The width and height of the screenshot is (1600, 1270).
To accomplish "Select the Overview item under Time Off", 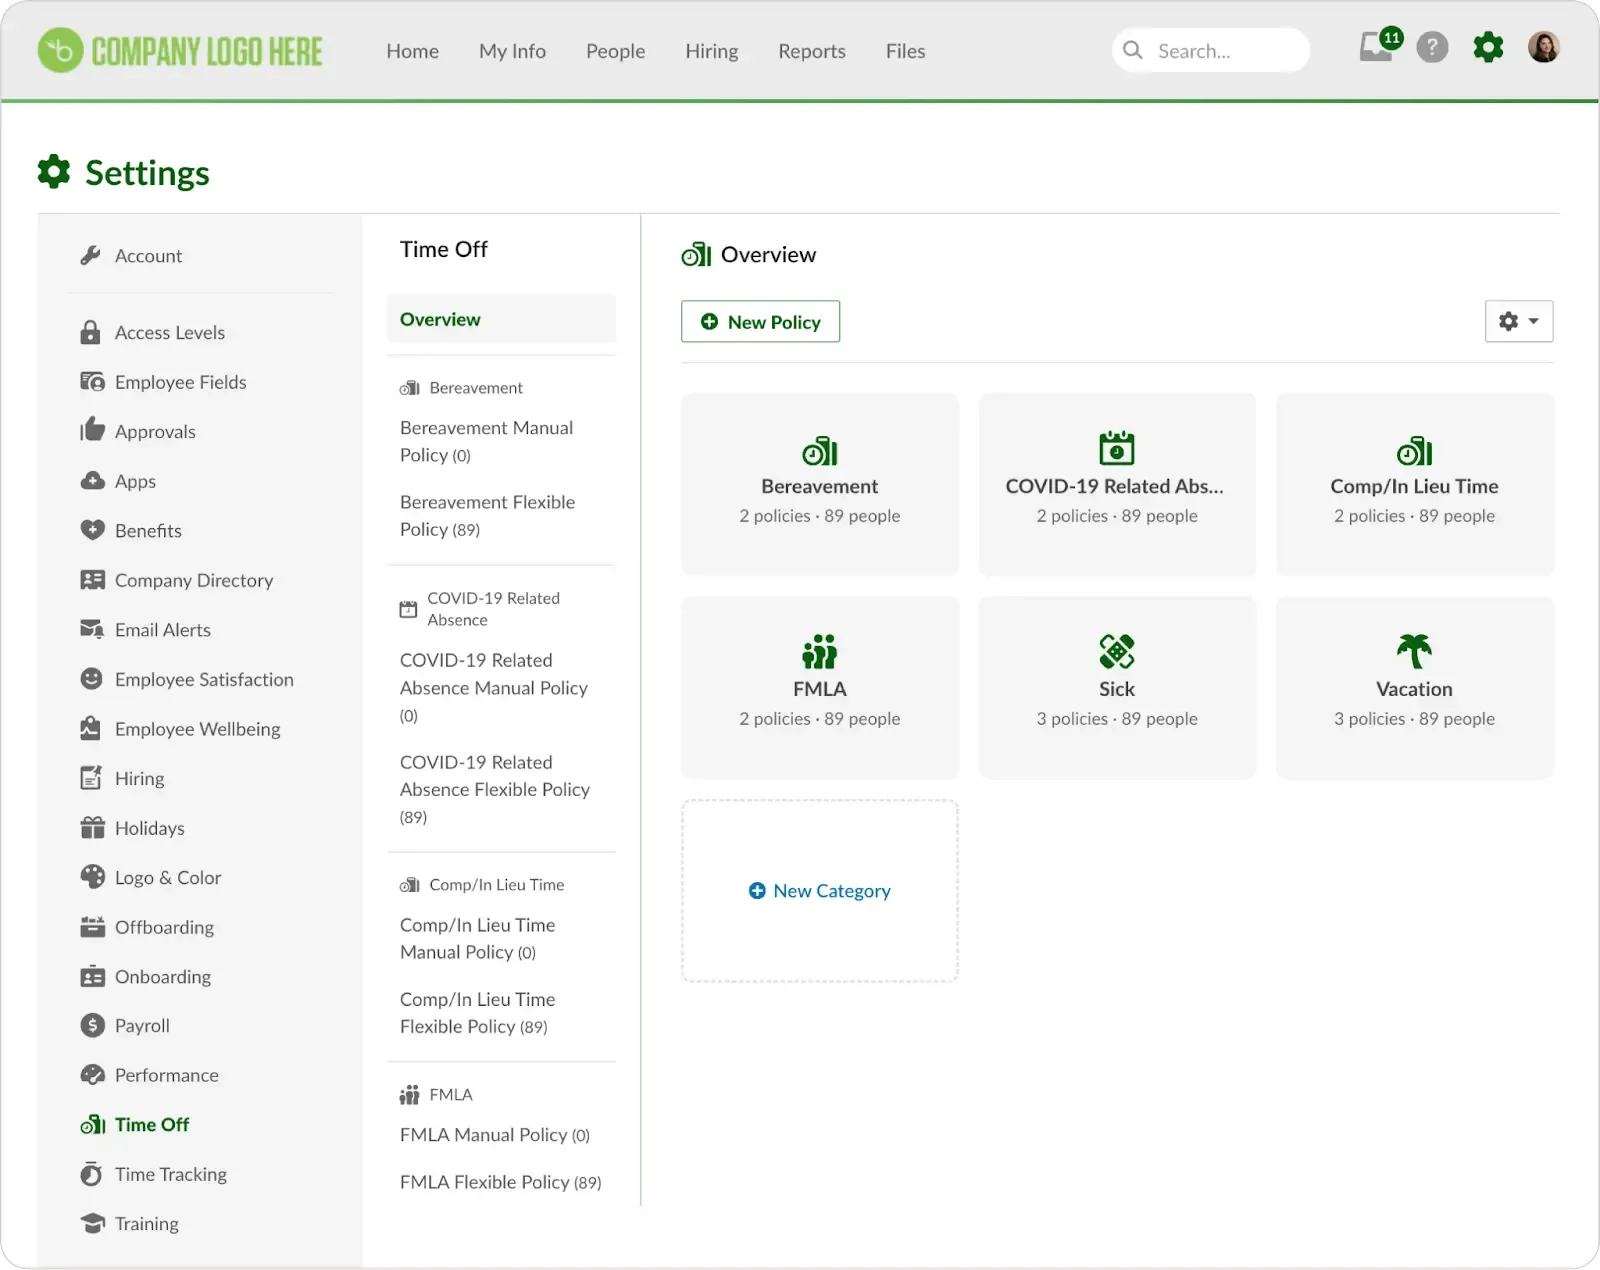I will click(x=440, y=319).
